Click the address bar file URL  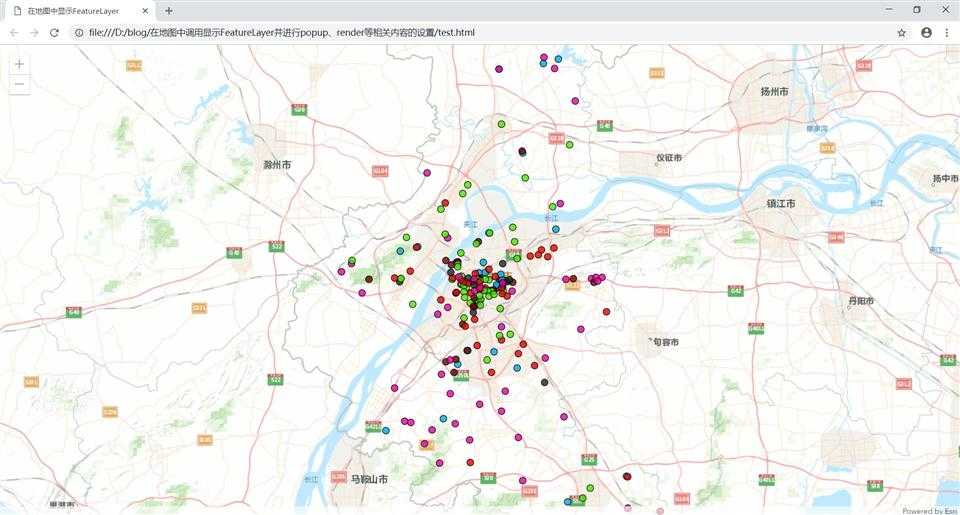[282, 32]
